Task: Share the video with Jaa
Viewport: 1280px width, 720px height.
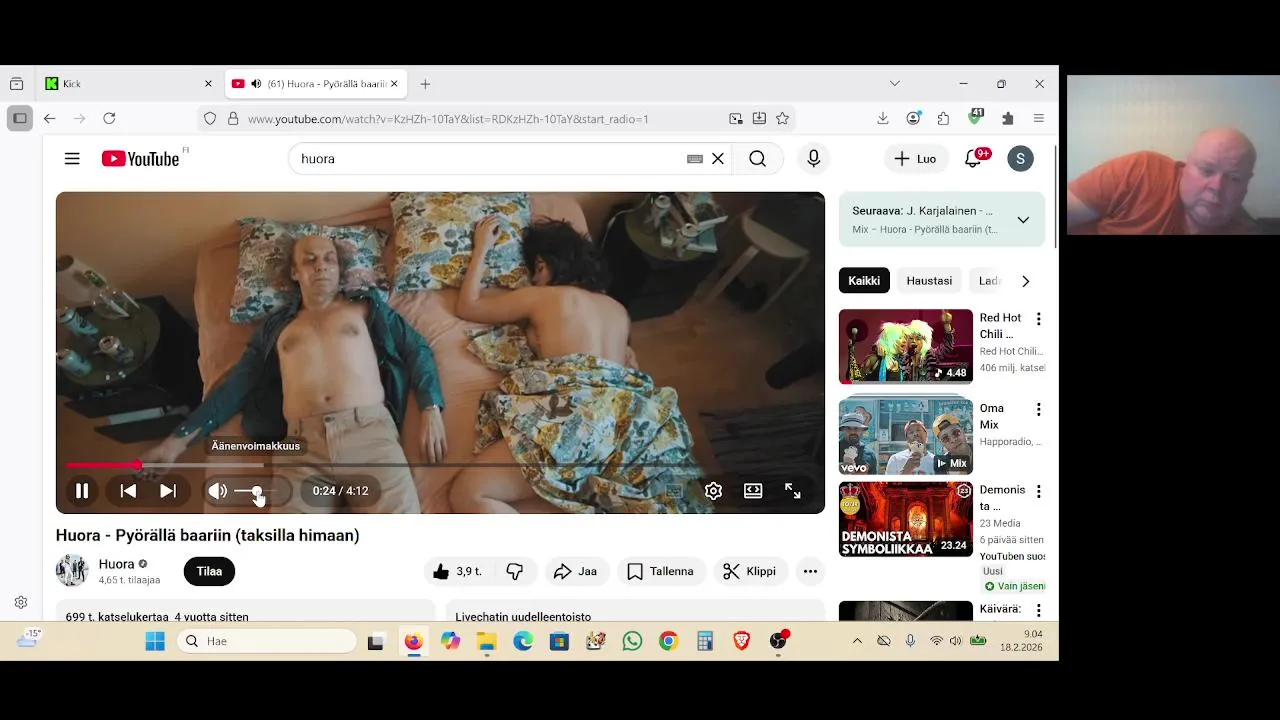Action: coord(576,571)
